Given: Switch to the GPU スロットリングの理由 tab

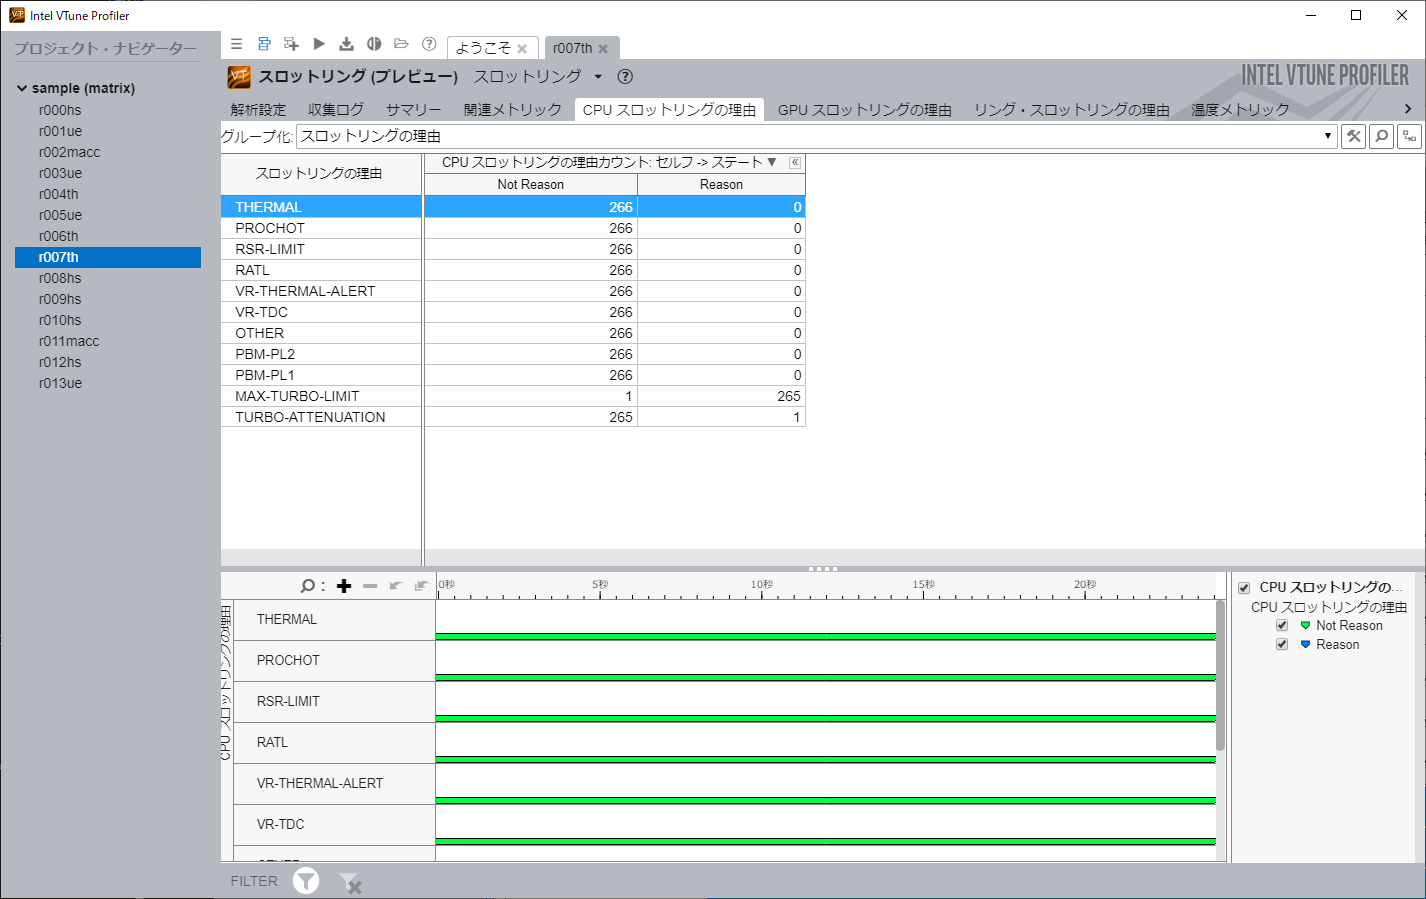Looking at the screenshot, I should tap(864, 110).
